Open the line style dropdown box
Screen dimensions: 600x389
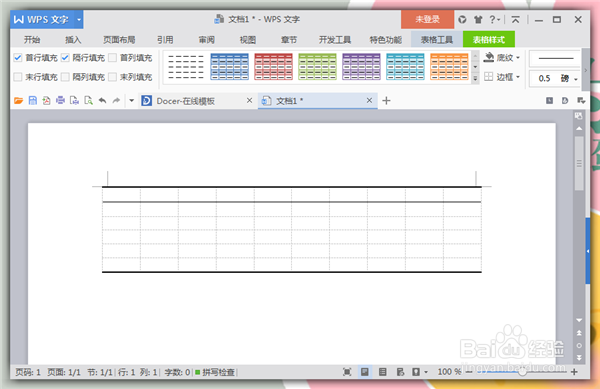click(x=555, y=58)
